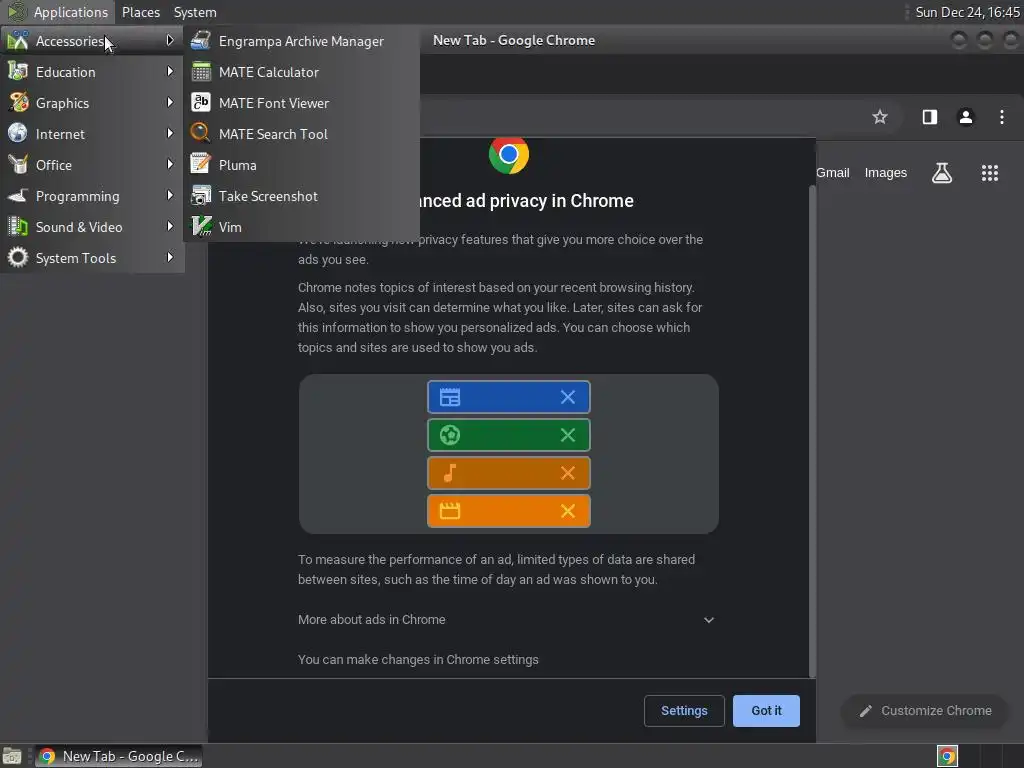Click the Education category icon

tap(18, 72)
